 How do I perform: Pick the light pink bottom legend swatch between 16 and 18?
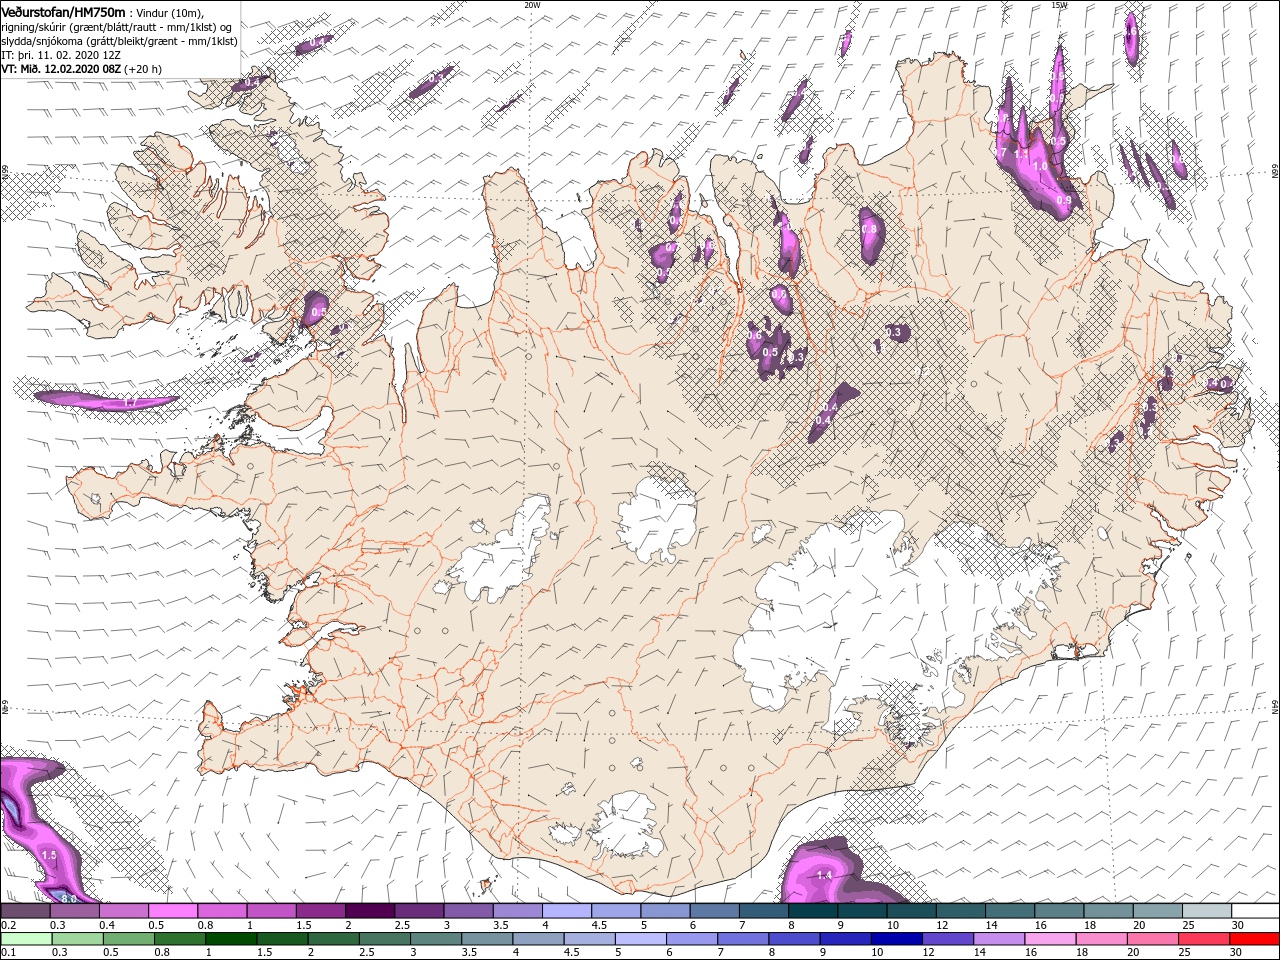click(x=1050, y=939)
